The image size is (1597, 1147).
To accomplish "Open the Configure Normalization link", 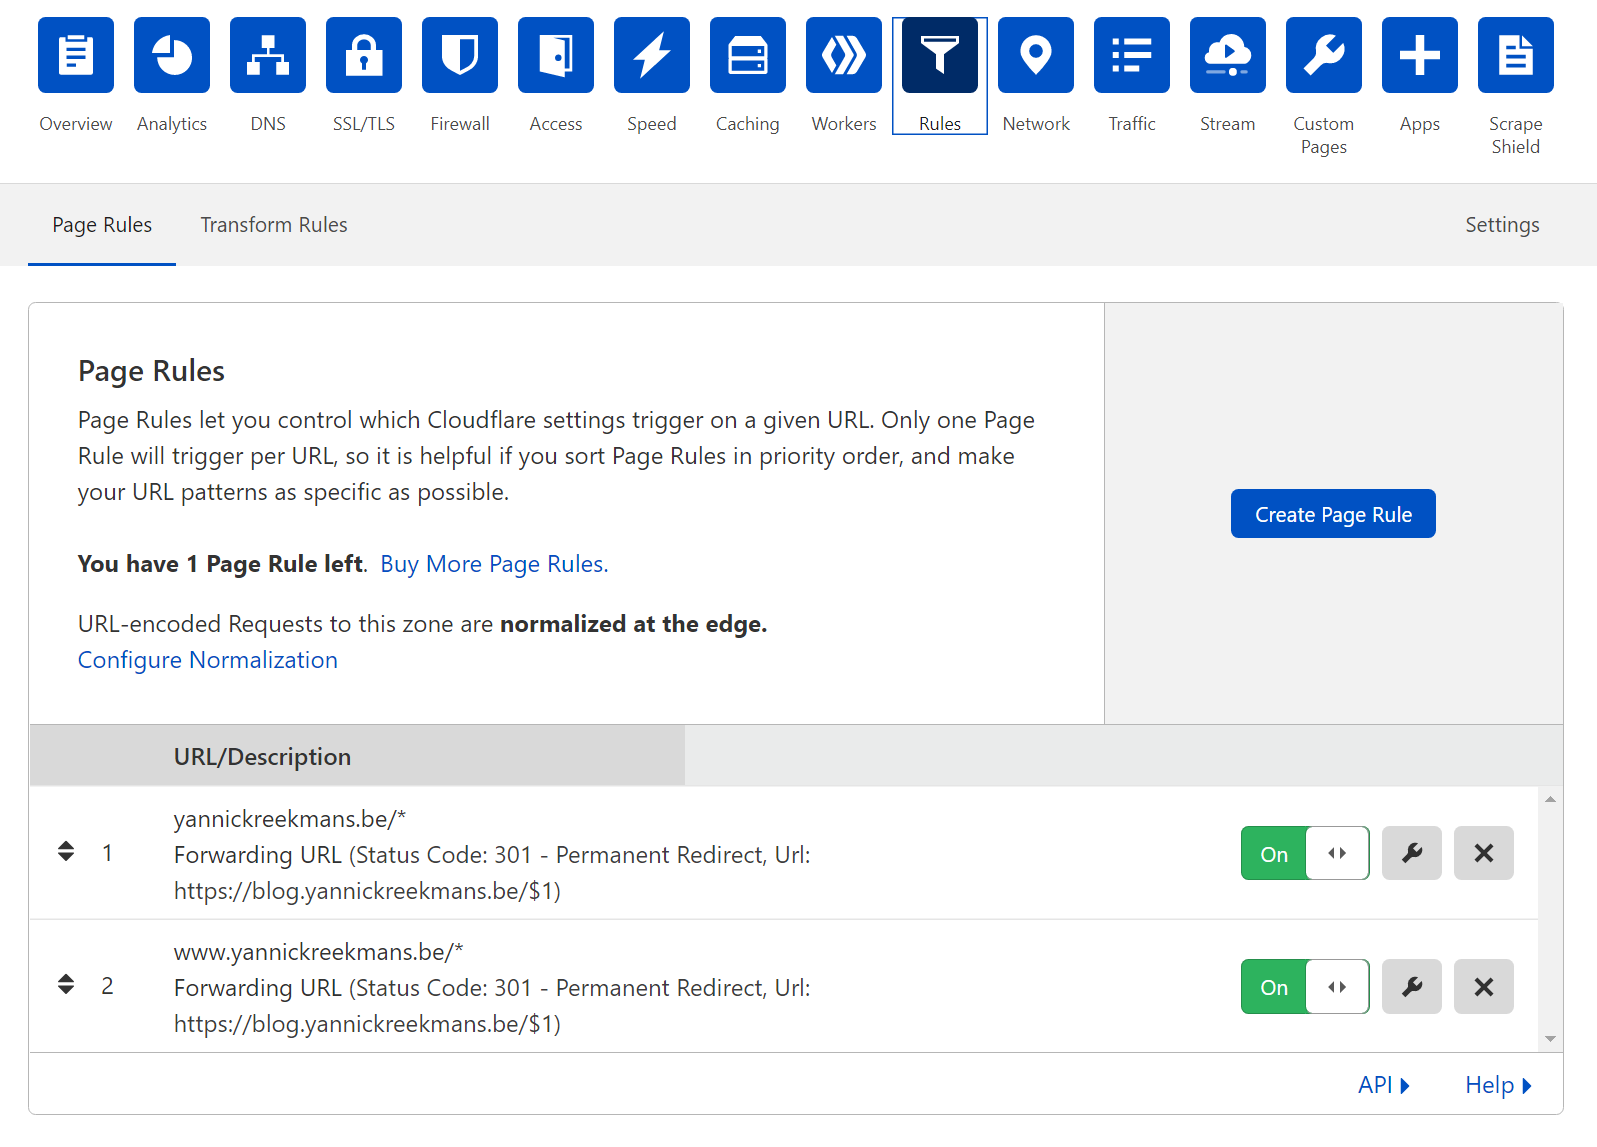I will (x=208, y=660).
